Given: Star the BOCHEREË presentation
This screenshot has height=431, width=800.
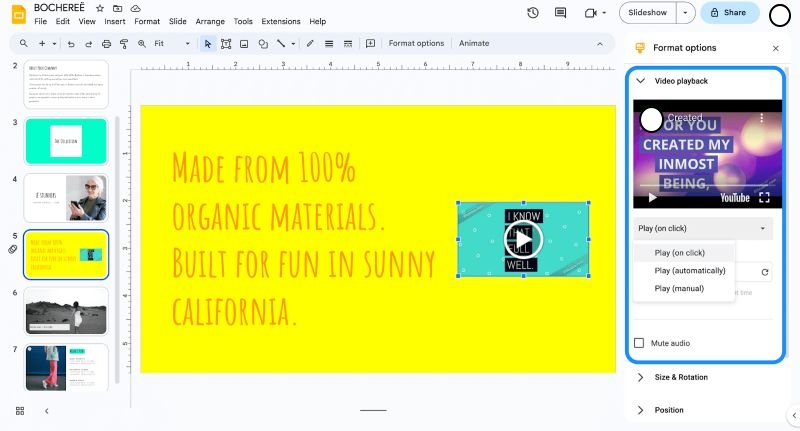Looking at the screenshot, I should click(x=100, y=8).
